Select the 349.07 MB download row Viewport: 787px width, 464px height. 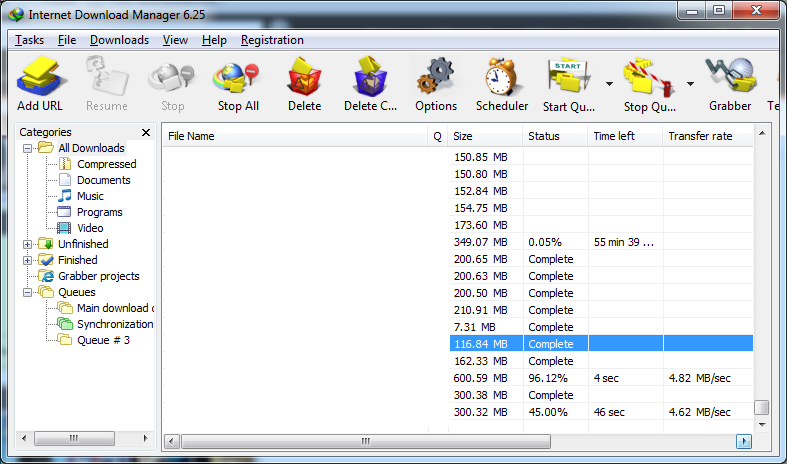point(458,242)
